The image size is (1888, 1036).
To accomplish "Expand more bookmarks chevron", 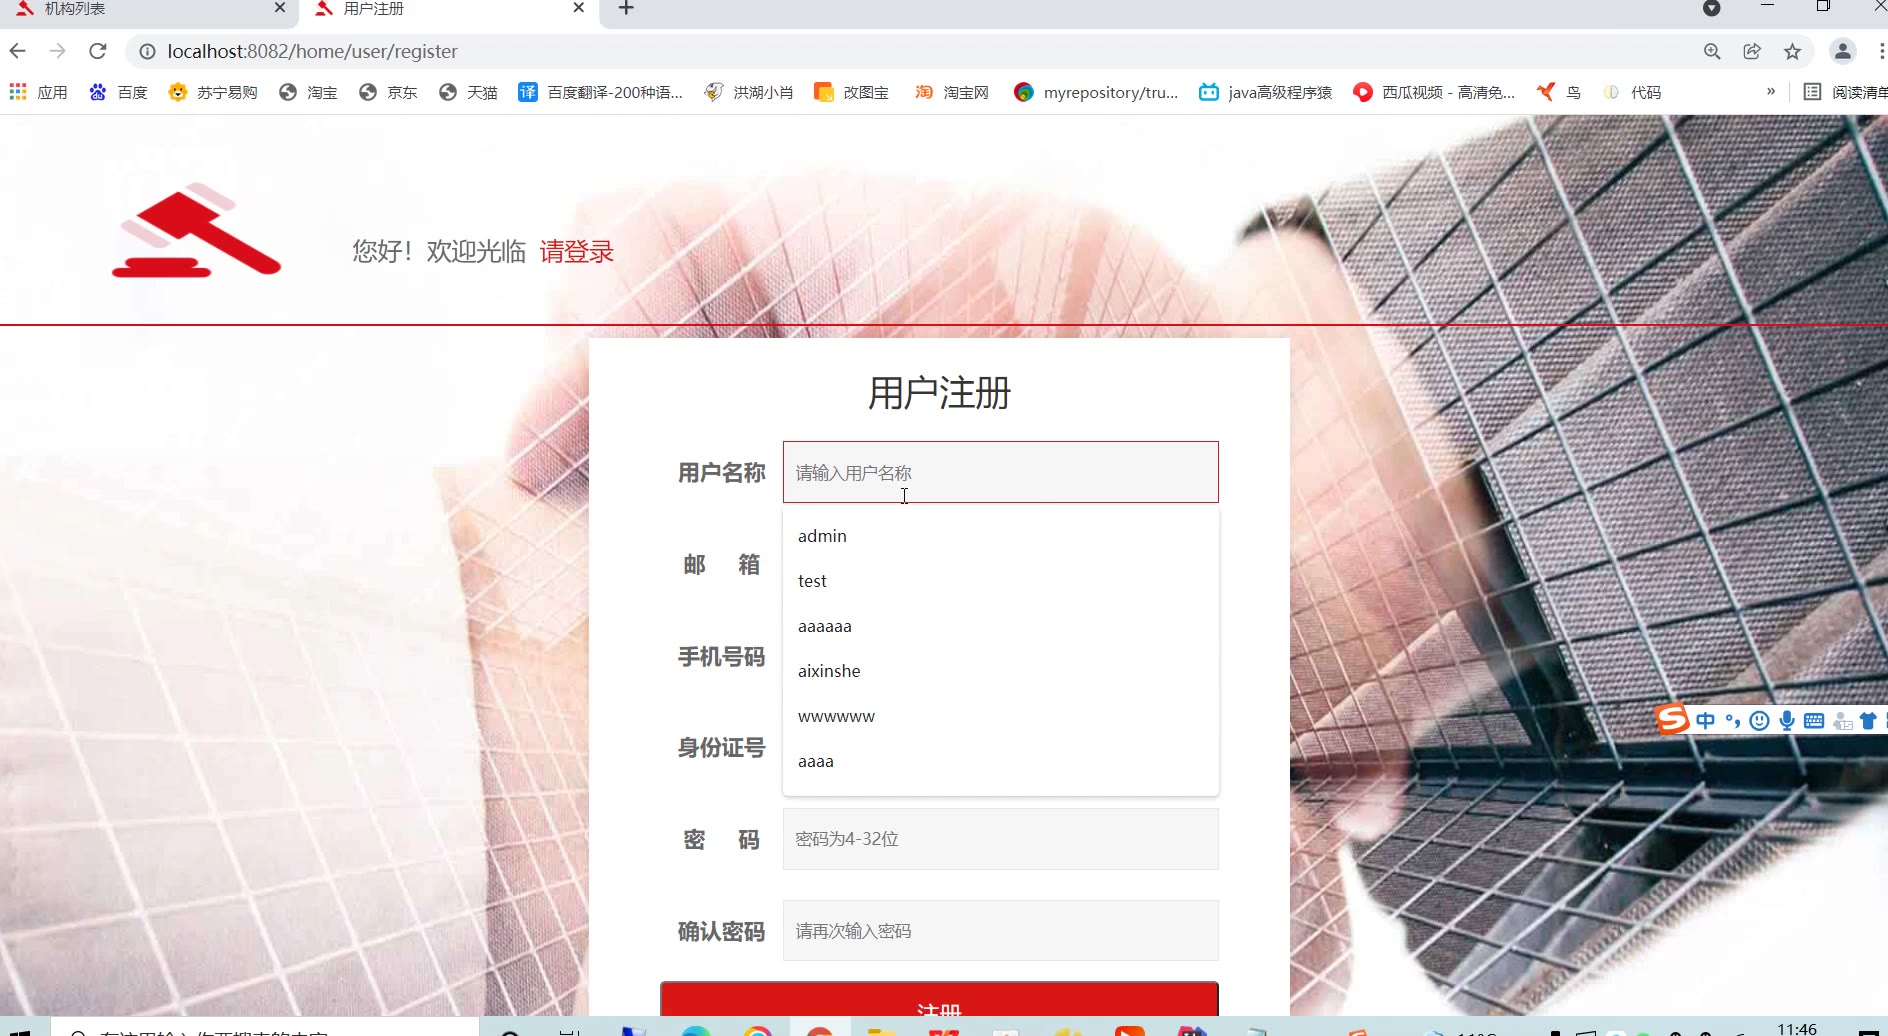I will (1771, 91).
